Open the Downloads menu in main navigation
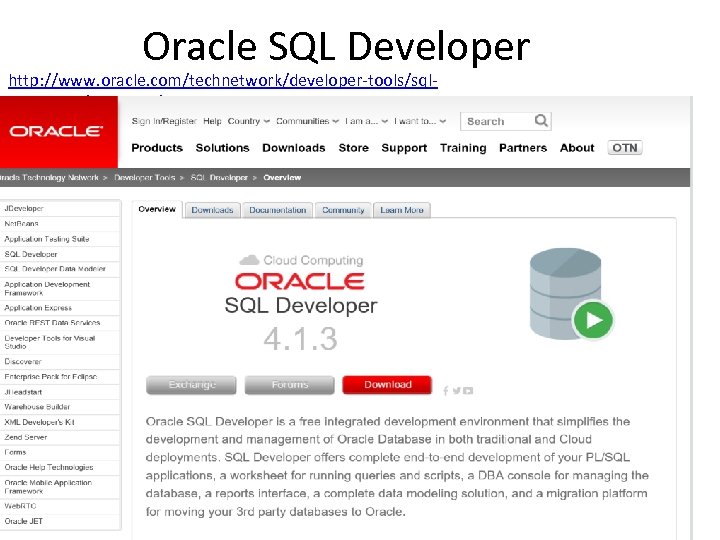 [293, 148]
